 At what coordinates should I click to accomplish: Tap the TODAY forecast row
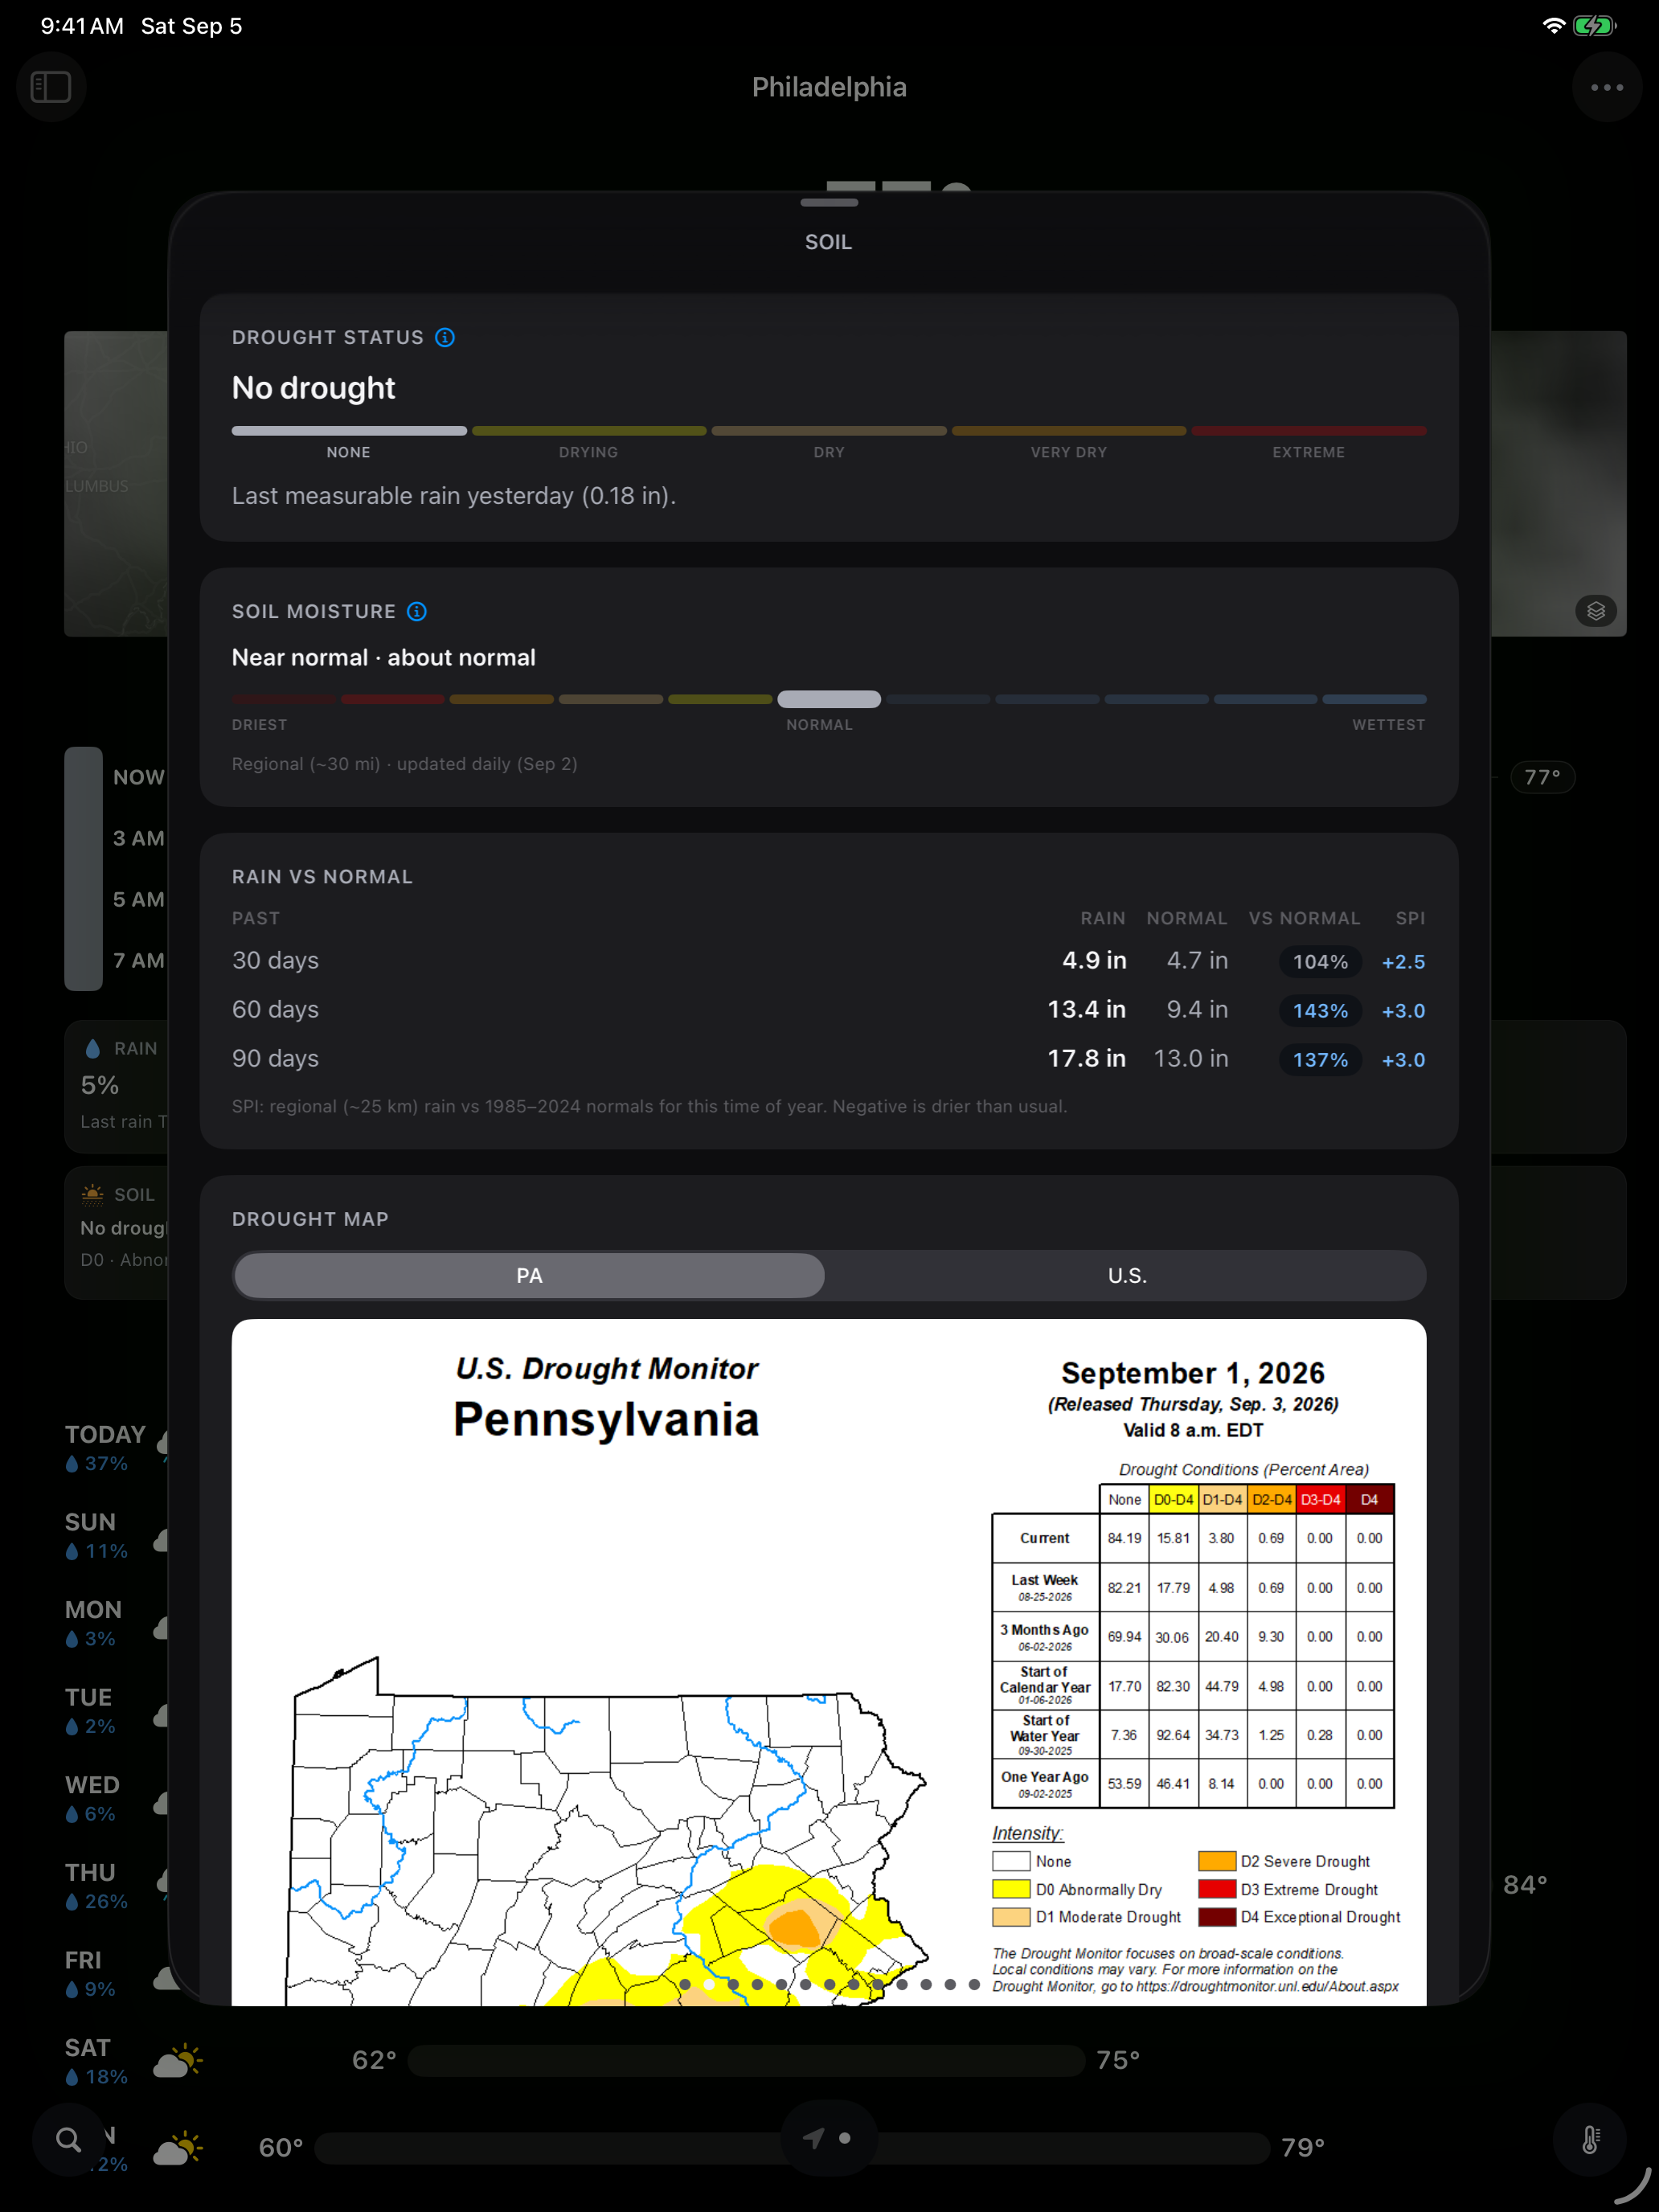click(x=115, y=1448)
